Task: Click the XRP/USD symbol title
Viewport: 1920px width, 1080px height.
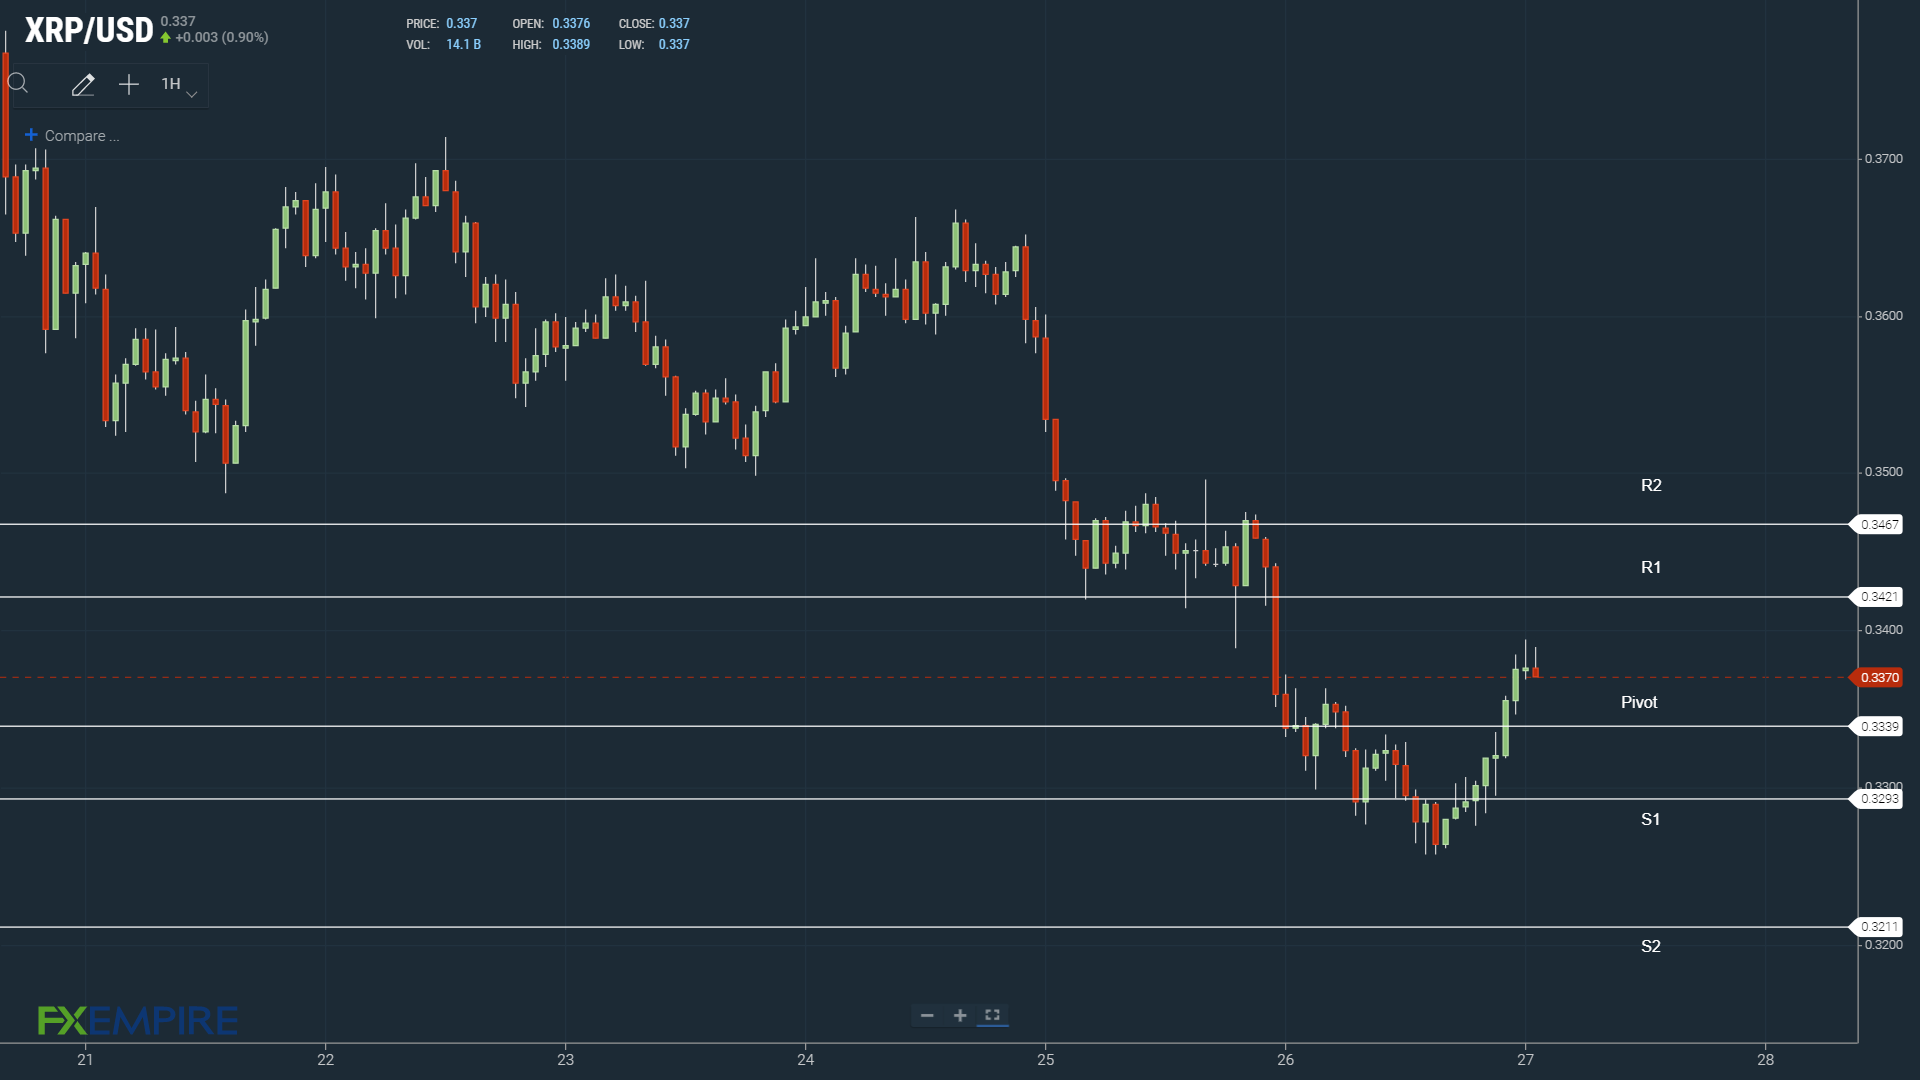Action: (x=89, y=30)
